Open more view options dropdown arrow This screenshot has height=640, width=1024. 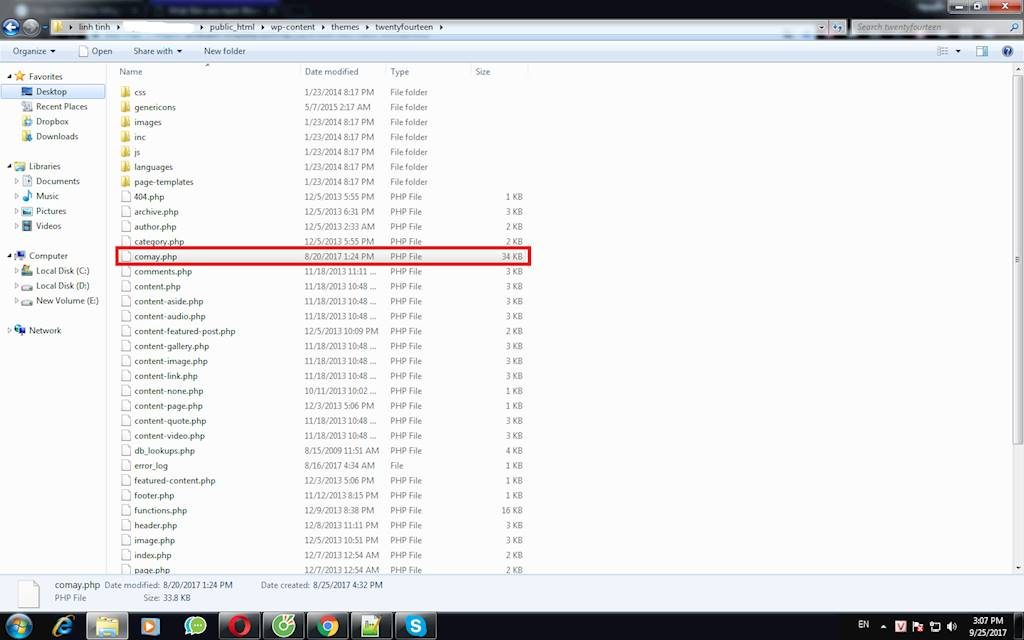pyautogui.click(x=958, y=51)
